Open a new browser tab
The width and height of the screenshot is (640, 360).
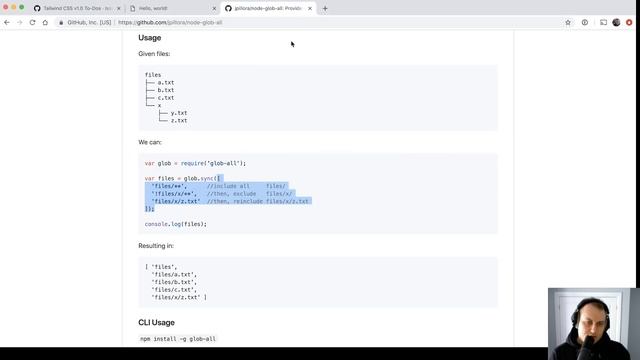[x=325, y=8]
